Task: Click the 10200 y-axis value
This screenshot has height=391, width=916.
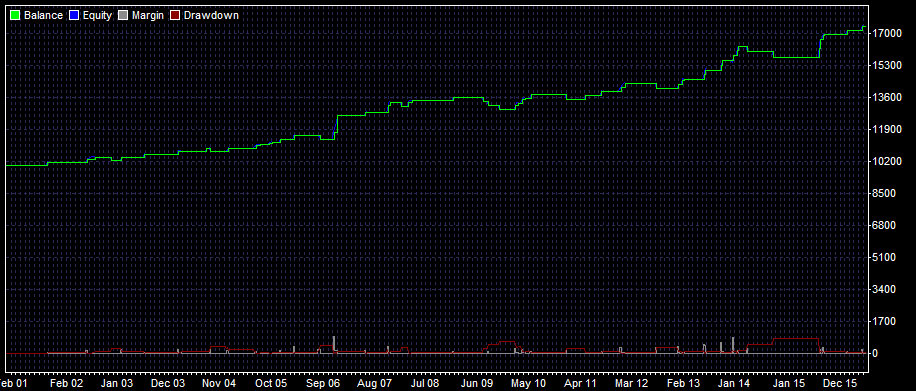Action: tap(886, 161)
